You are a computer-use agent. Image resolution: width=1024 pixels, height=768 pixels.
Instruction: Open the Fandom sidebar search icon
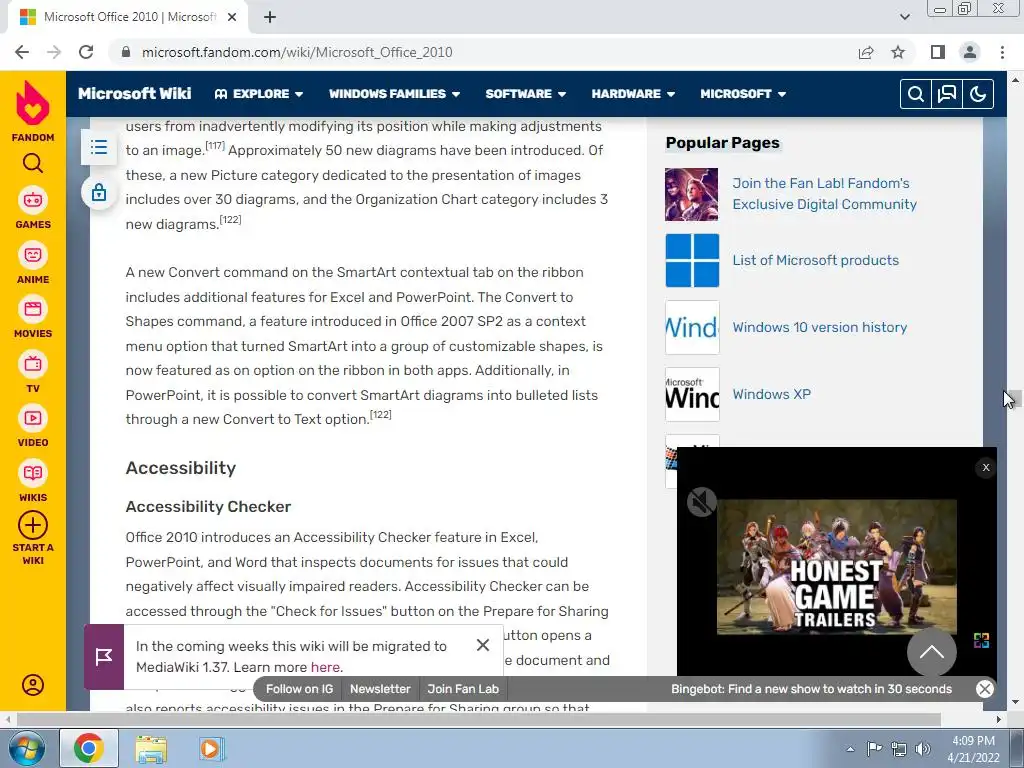point(33,163)
